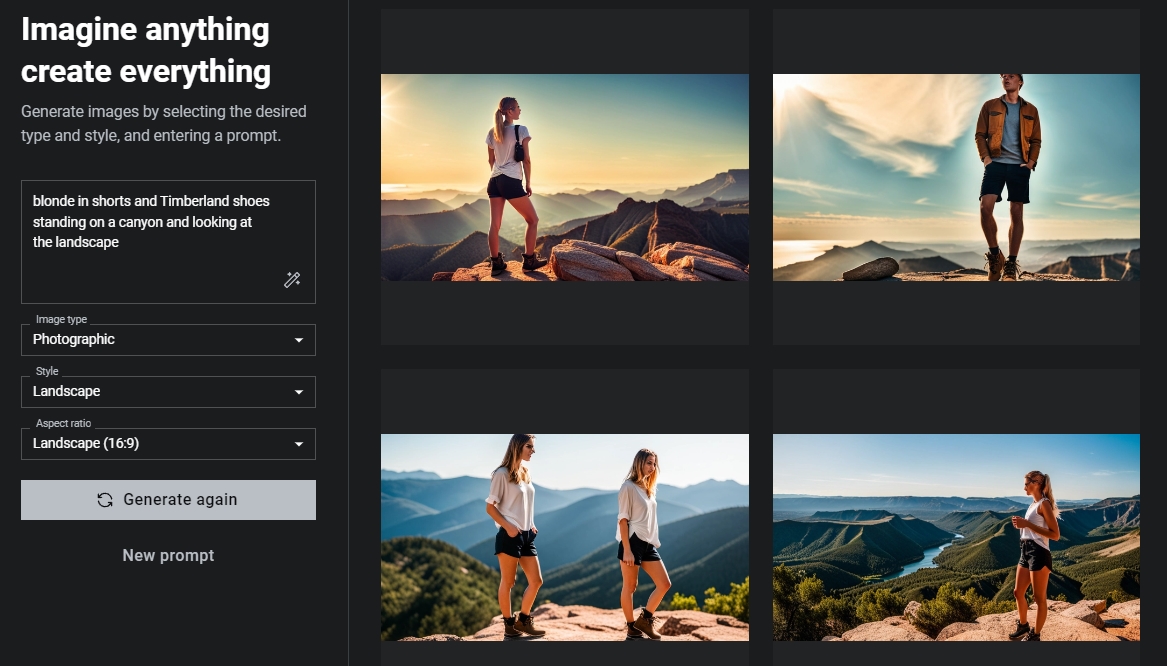Click the Image type dropdown arrow
Image resolution: width=1167 pixels, height=666 pixels.
[x=298, y=340]
